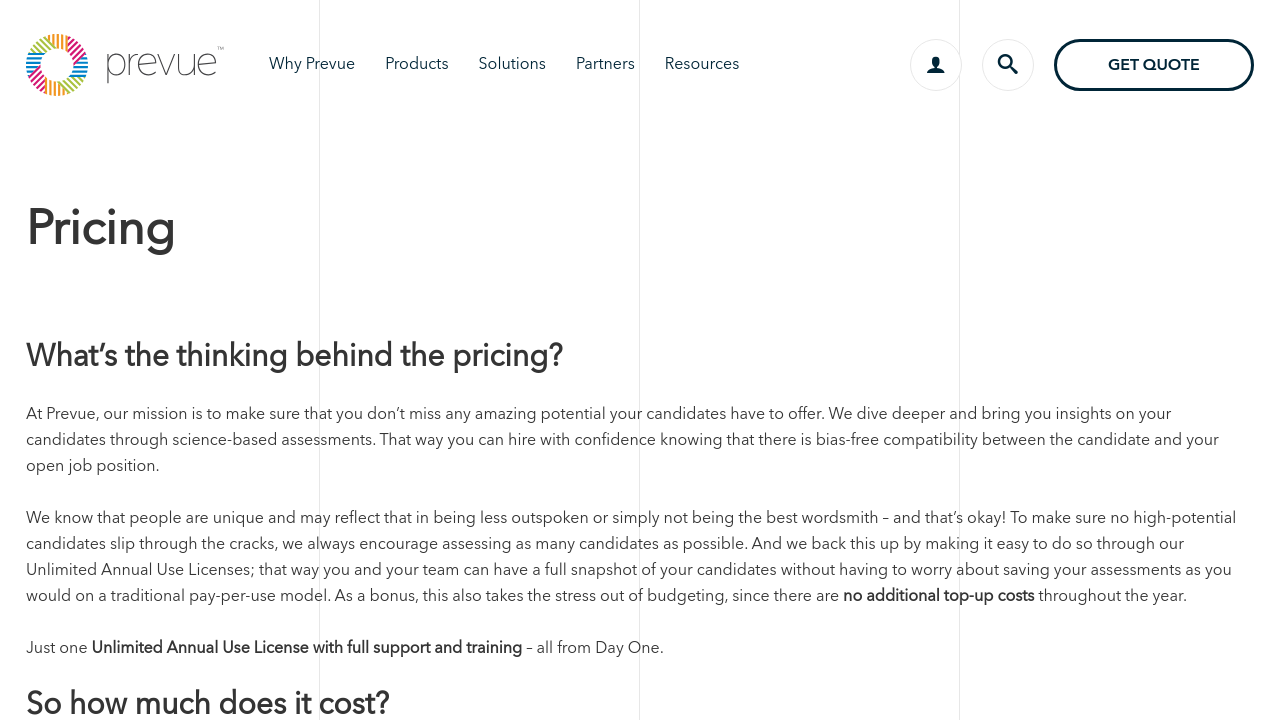Open the Why Prevue menu
The width and height of the screenshot is (1280, 720).
(312, 64)
